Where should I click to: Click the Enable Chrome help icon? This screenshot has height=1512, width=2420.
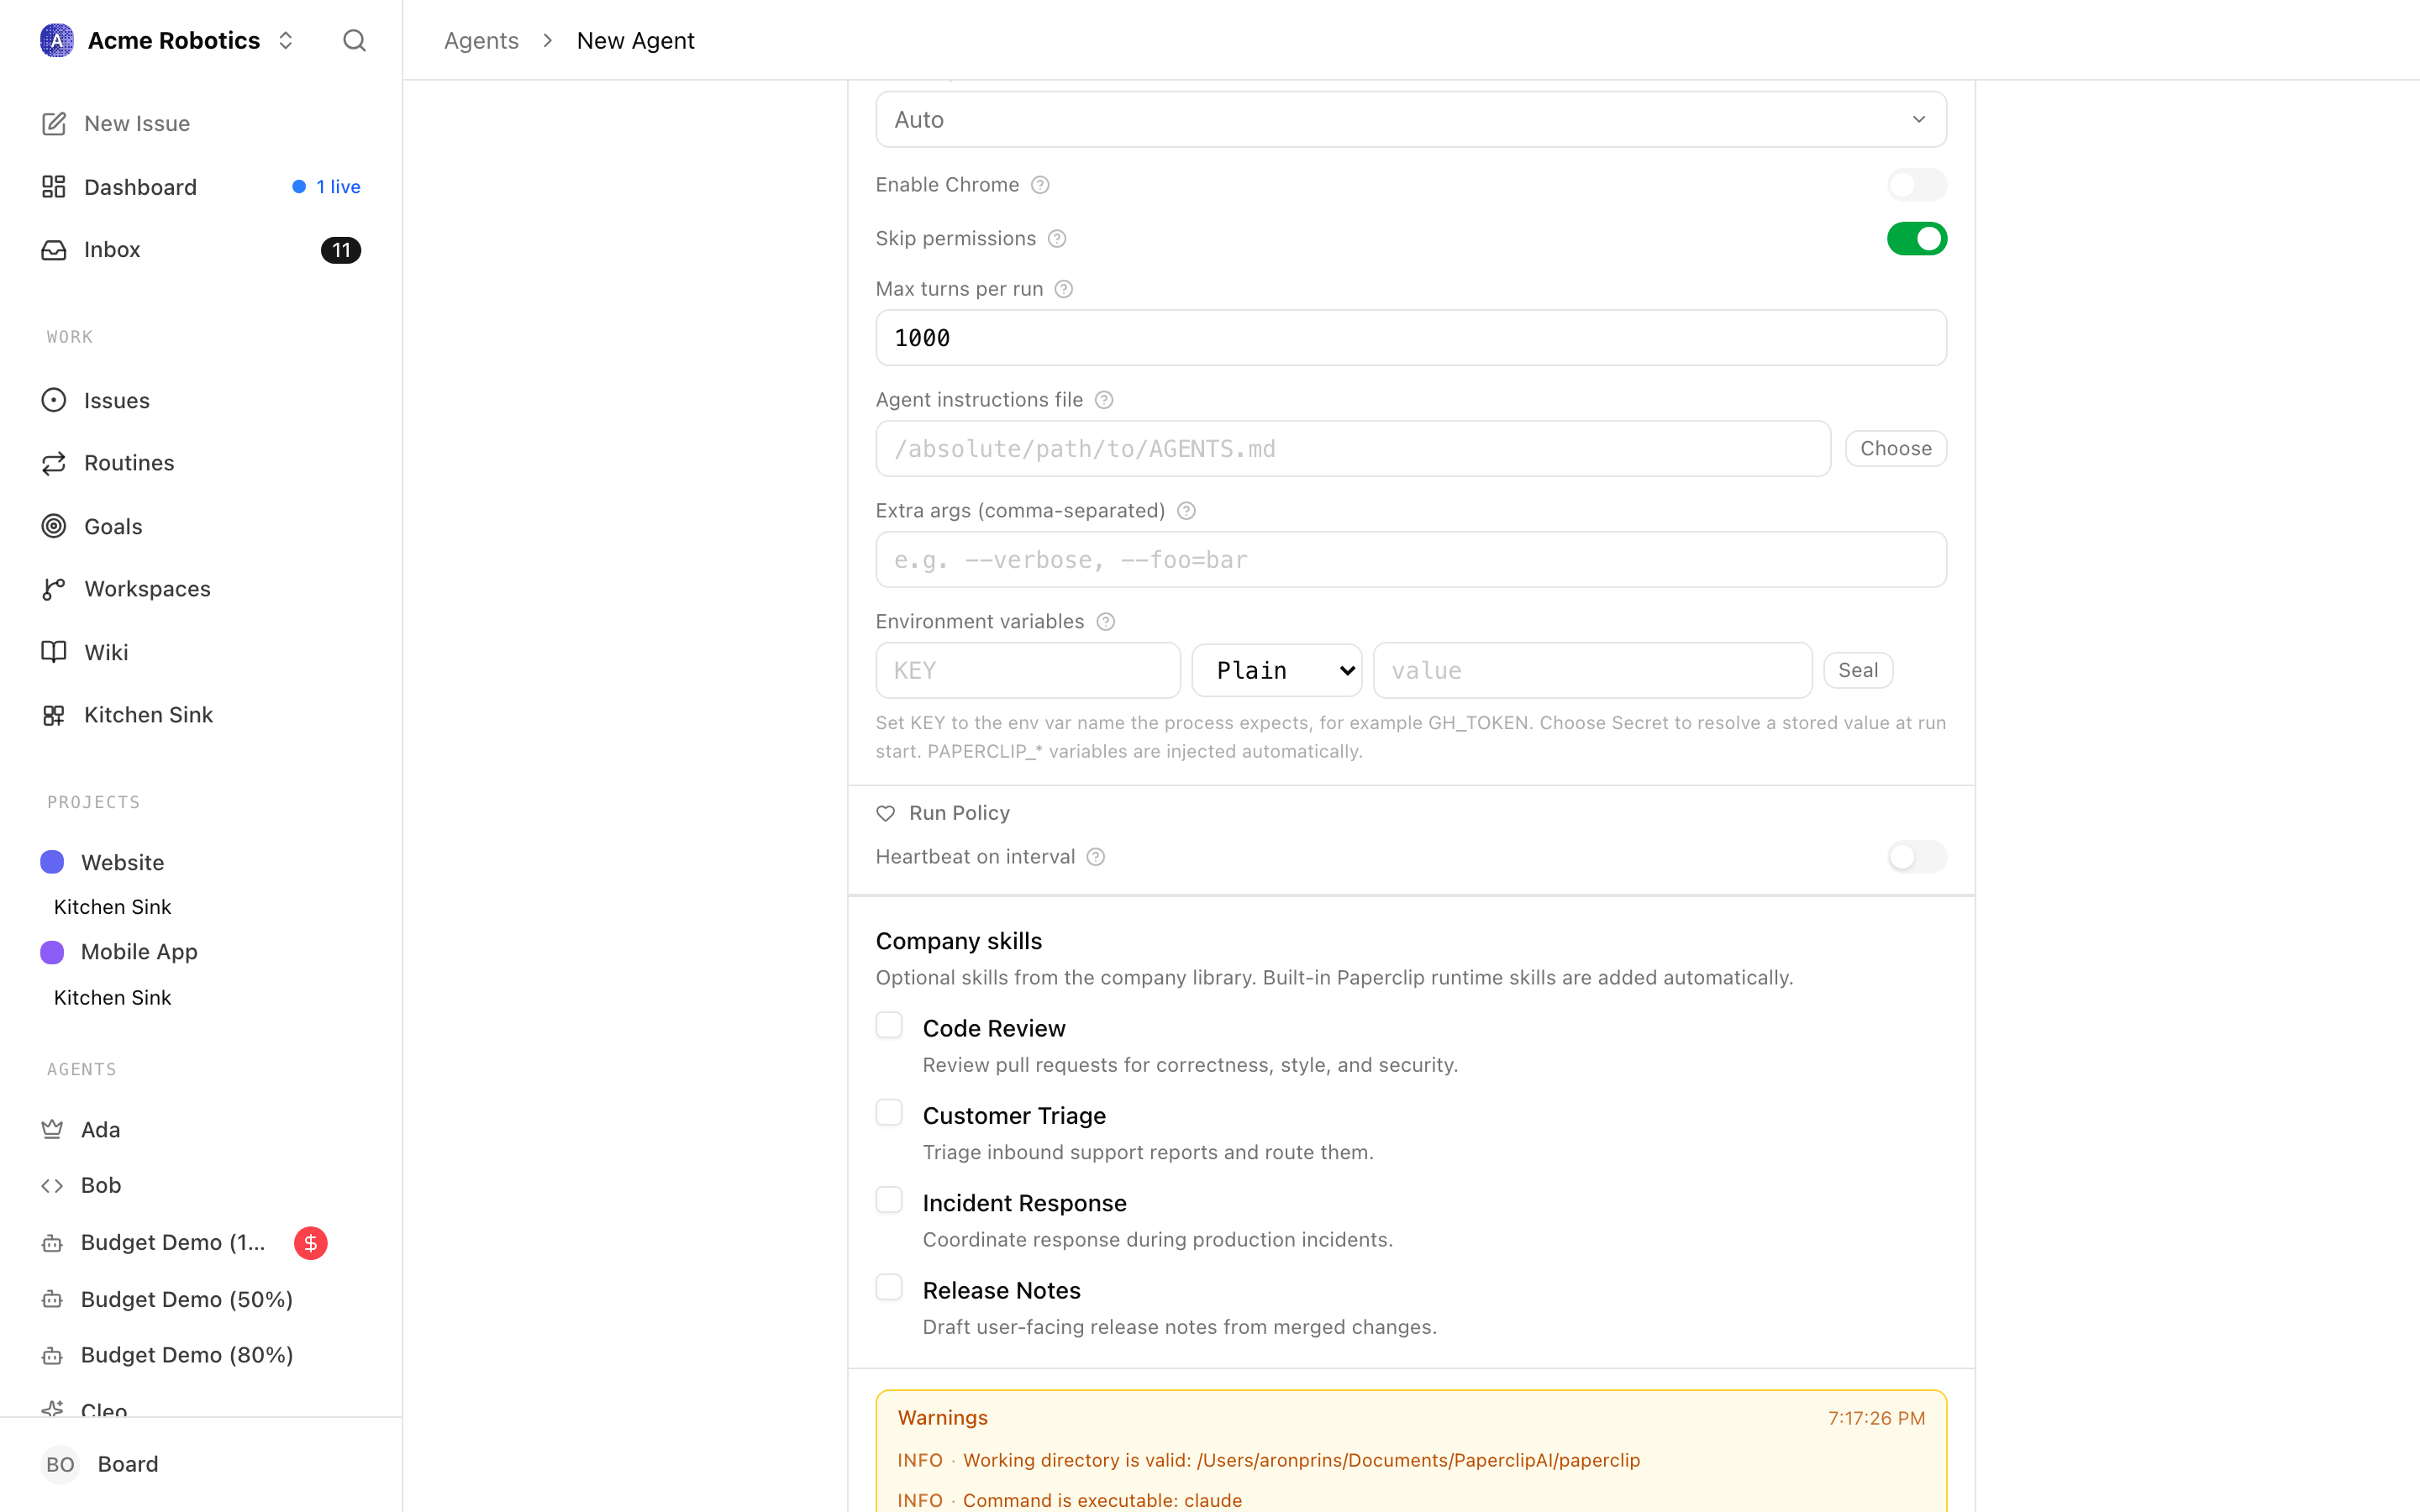pos(1040,185)
